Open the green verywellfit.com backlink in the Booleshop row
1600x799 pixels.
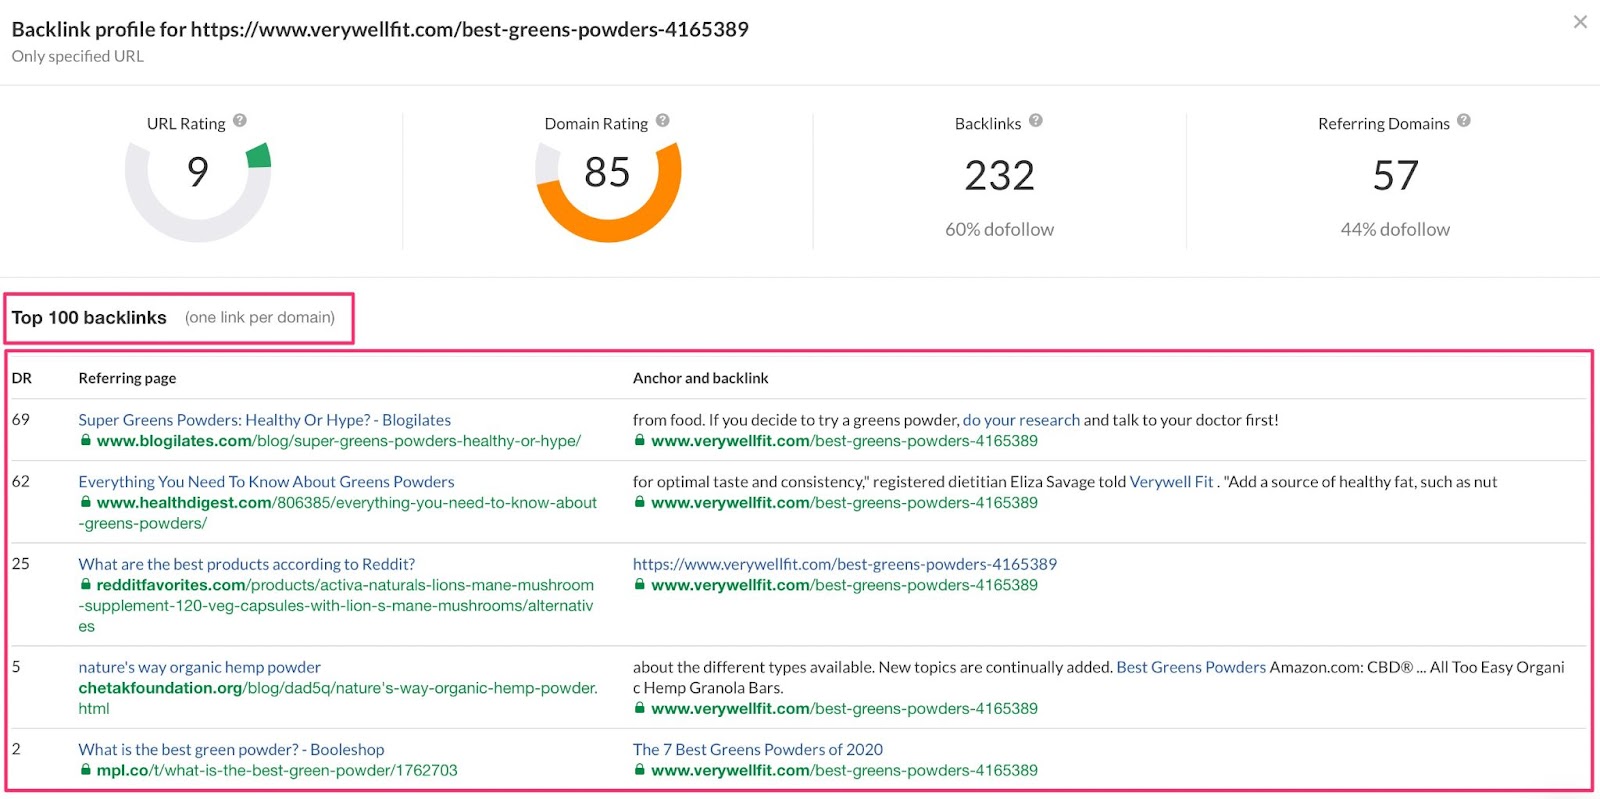(845, 771)
